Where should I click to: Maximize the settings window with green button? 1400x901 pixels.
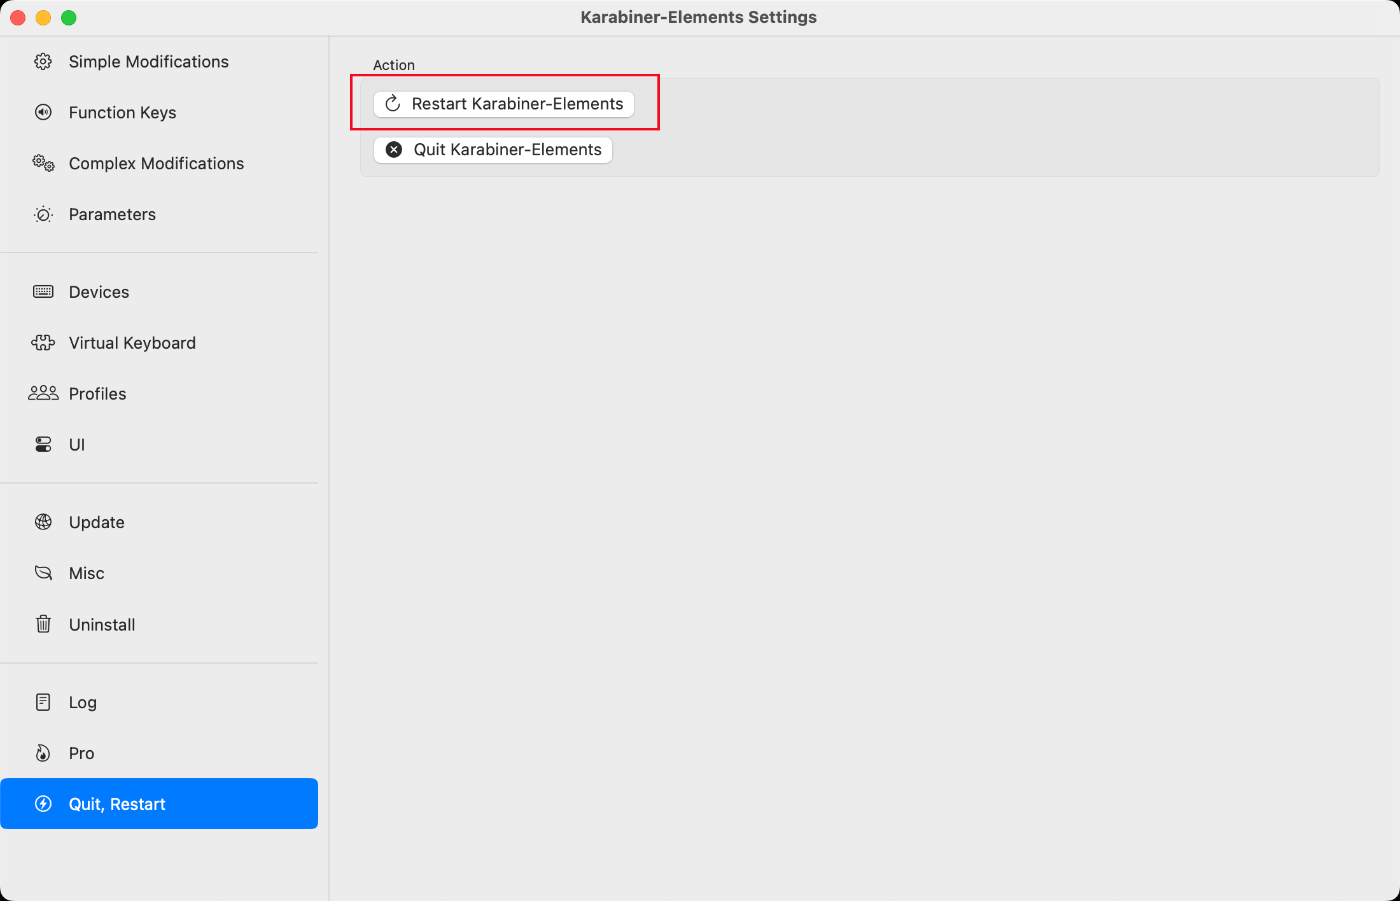[69, 17]
